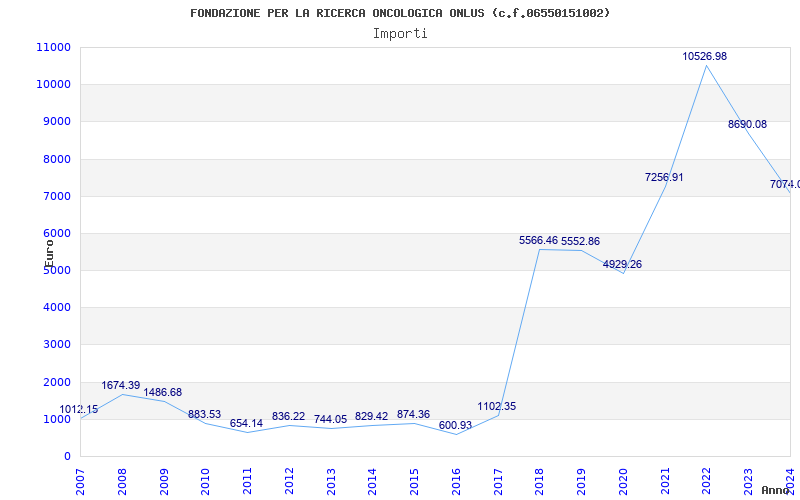The width and height of the screenshot is (800, 500).
Task: Select data label 1674.39
Action: [x=120, y=386]
